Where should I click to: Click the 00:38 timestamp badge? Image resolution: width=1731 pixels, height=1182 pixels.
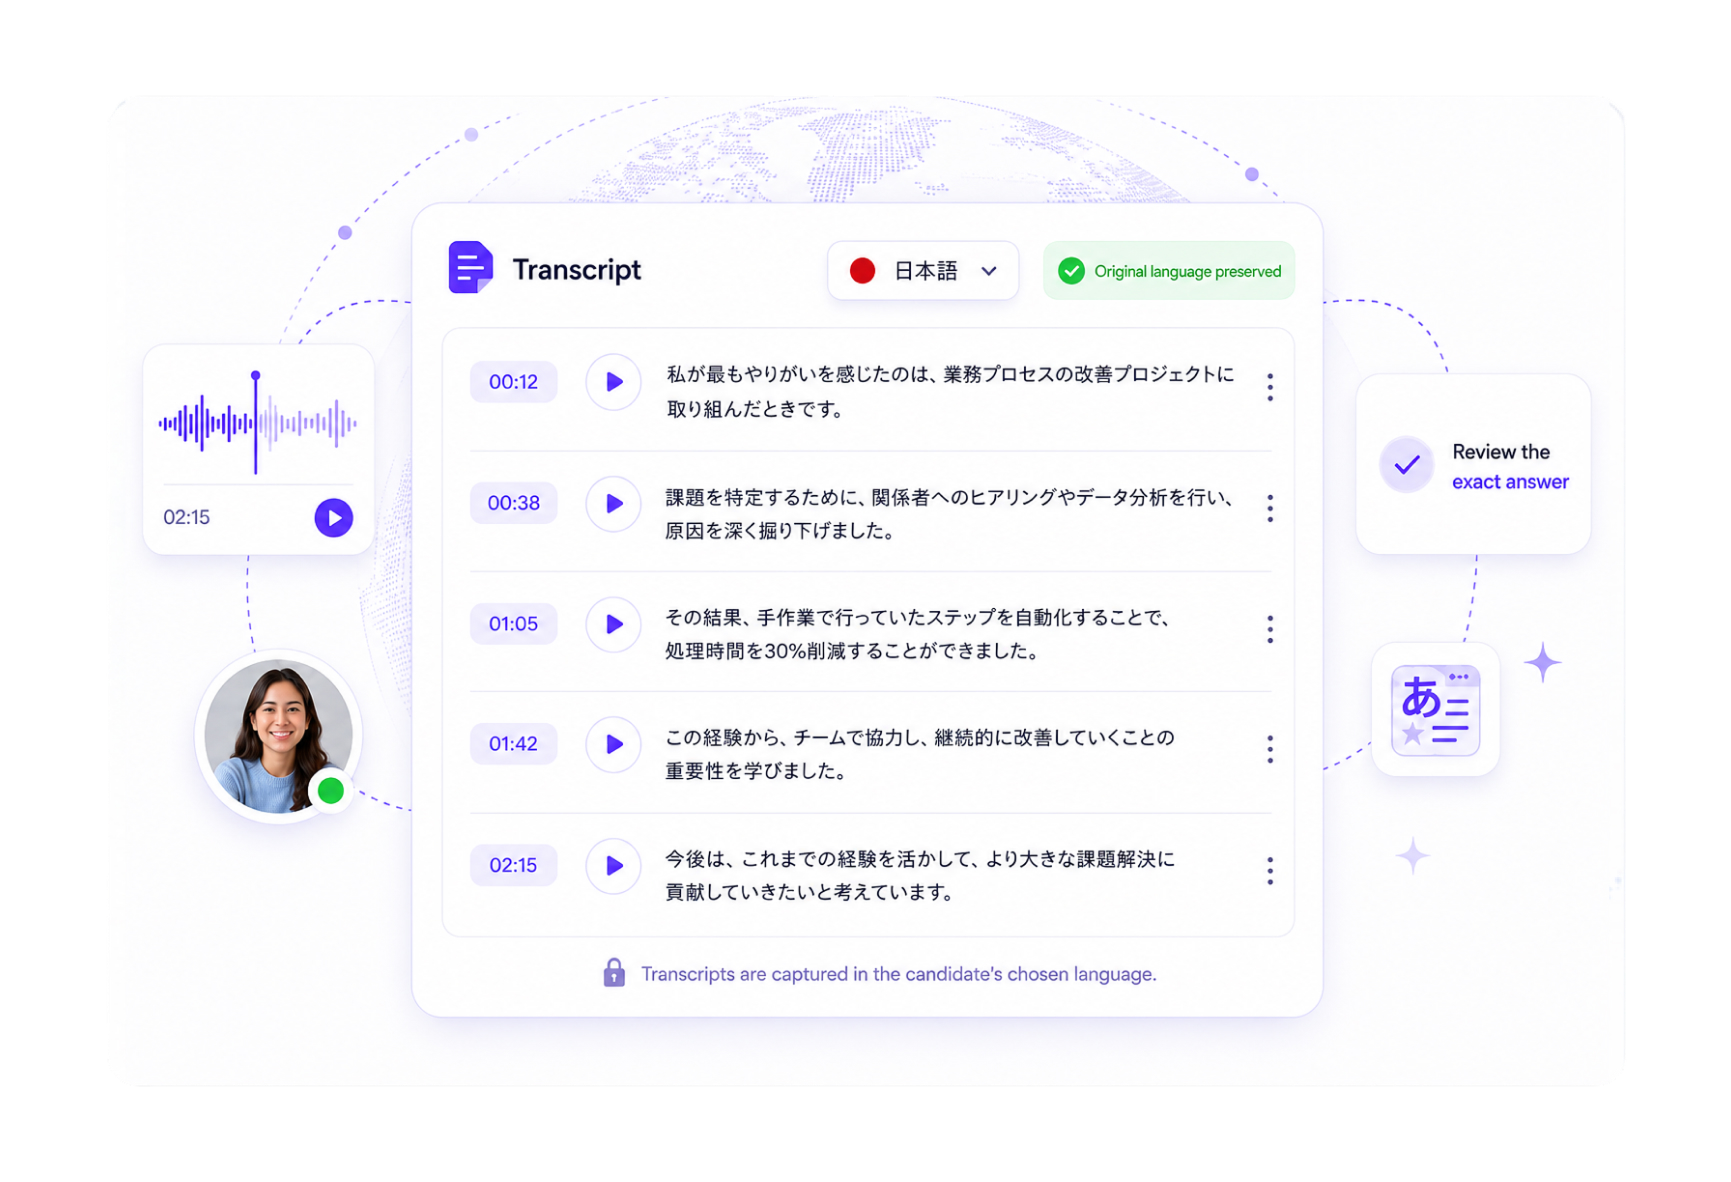point(513,503)
